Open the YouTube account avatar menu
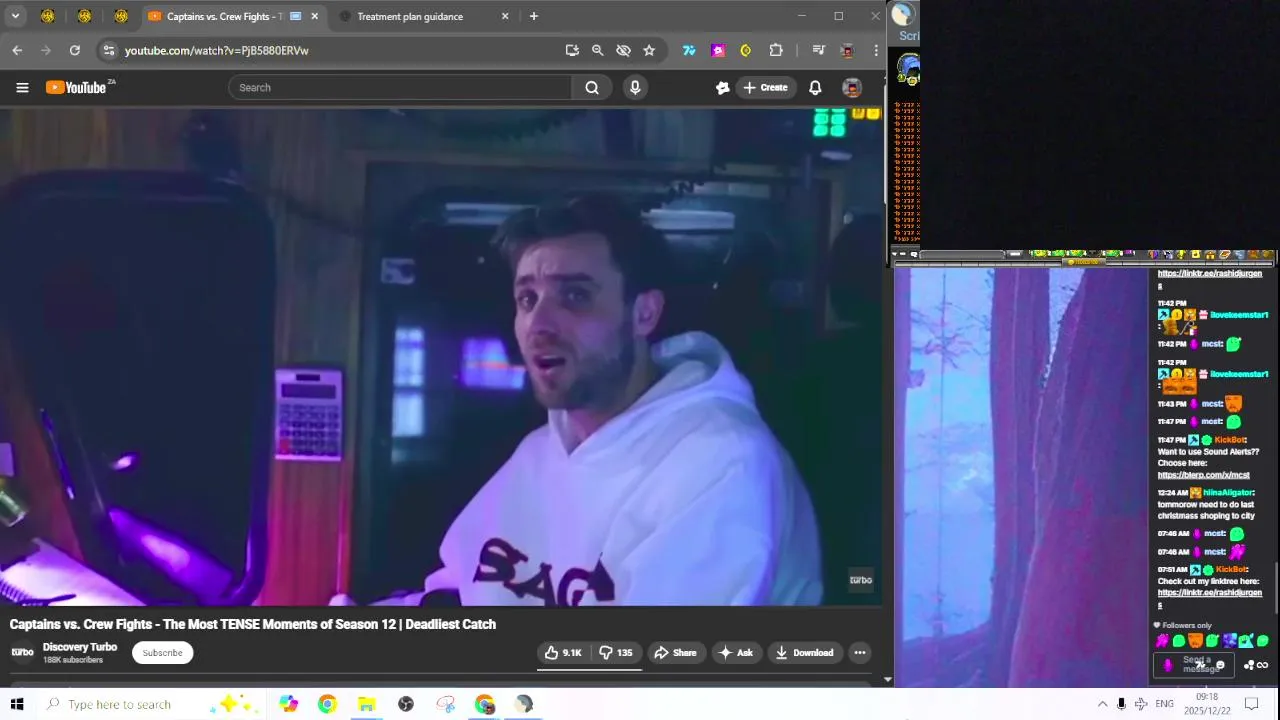Image resolution: width=1280 pixels, height=720 pixels. click(x=852, y=87)
